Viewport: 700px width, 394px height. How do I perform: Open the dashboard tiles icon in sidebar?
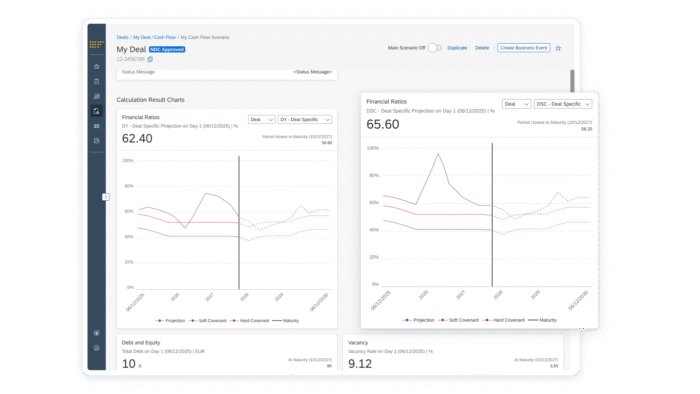96,126
